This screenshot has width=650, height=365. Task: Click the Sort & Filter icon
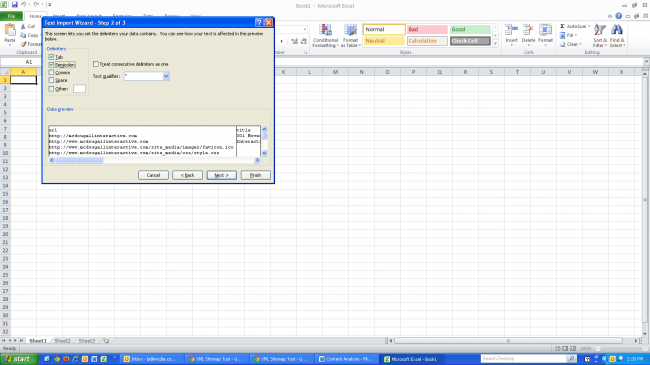click(599, 30)
